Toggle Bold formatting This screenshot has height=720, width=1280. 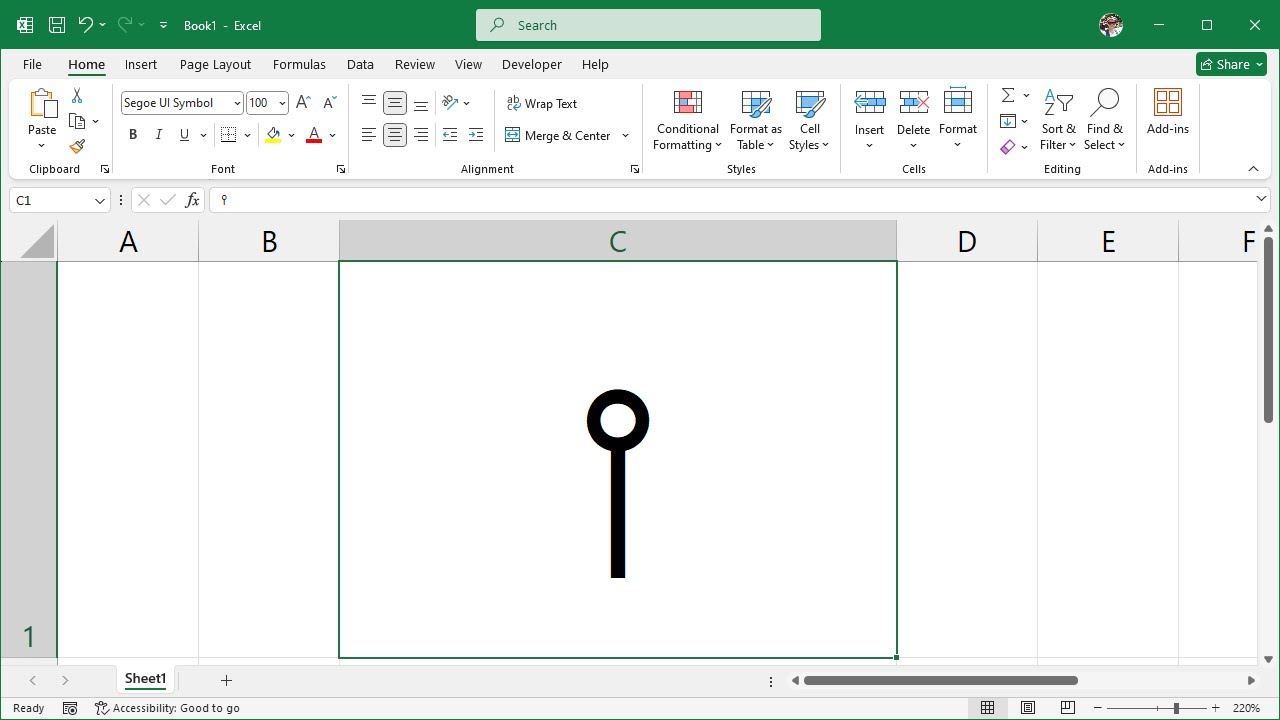click(x=132, y=135)
